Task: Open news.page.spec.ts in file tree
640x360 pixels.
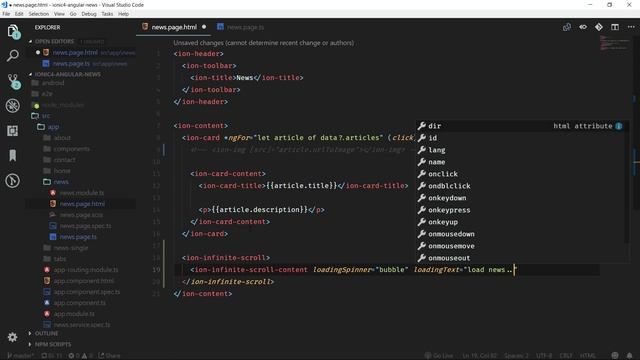Action: [85, 226]
